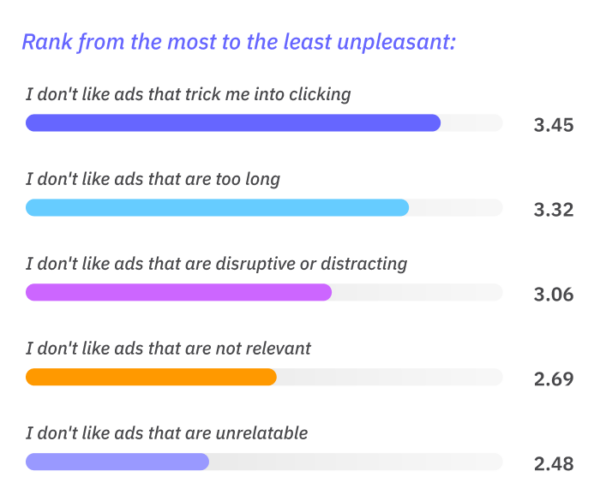Click the 3.32 score value

click(x=554, y=210)
